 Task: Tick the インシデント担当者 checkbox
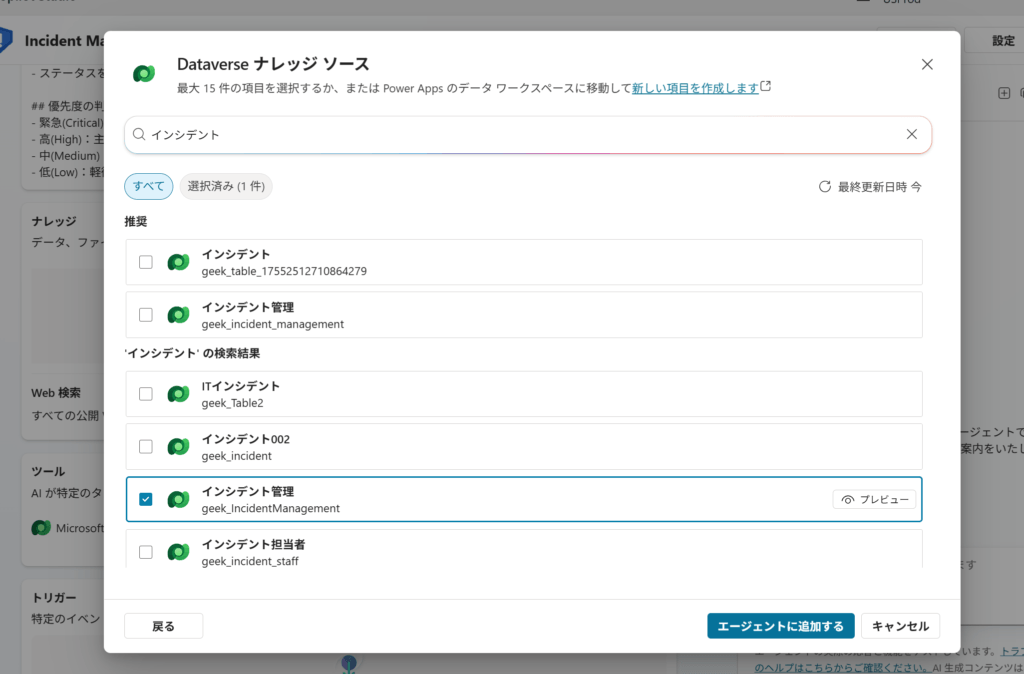tap(146, 552)
